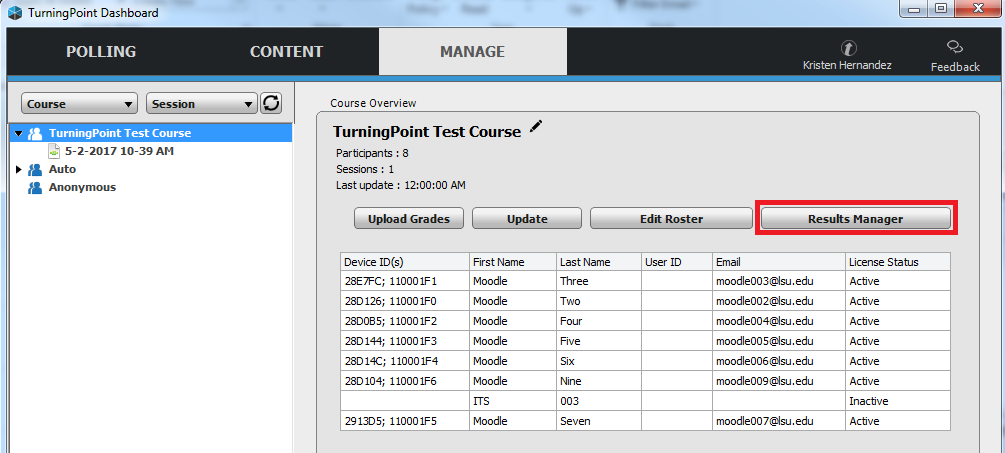This screenshot has height=453, width=1005.
Task: Click the Upload Grades button
Action: tap(408, 218)
